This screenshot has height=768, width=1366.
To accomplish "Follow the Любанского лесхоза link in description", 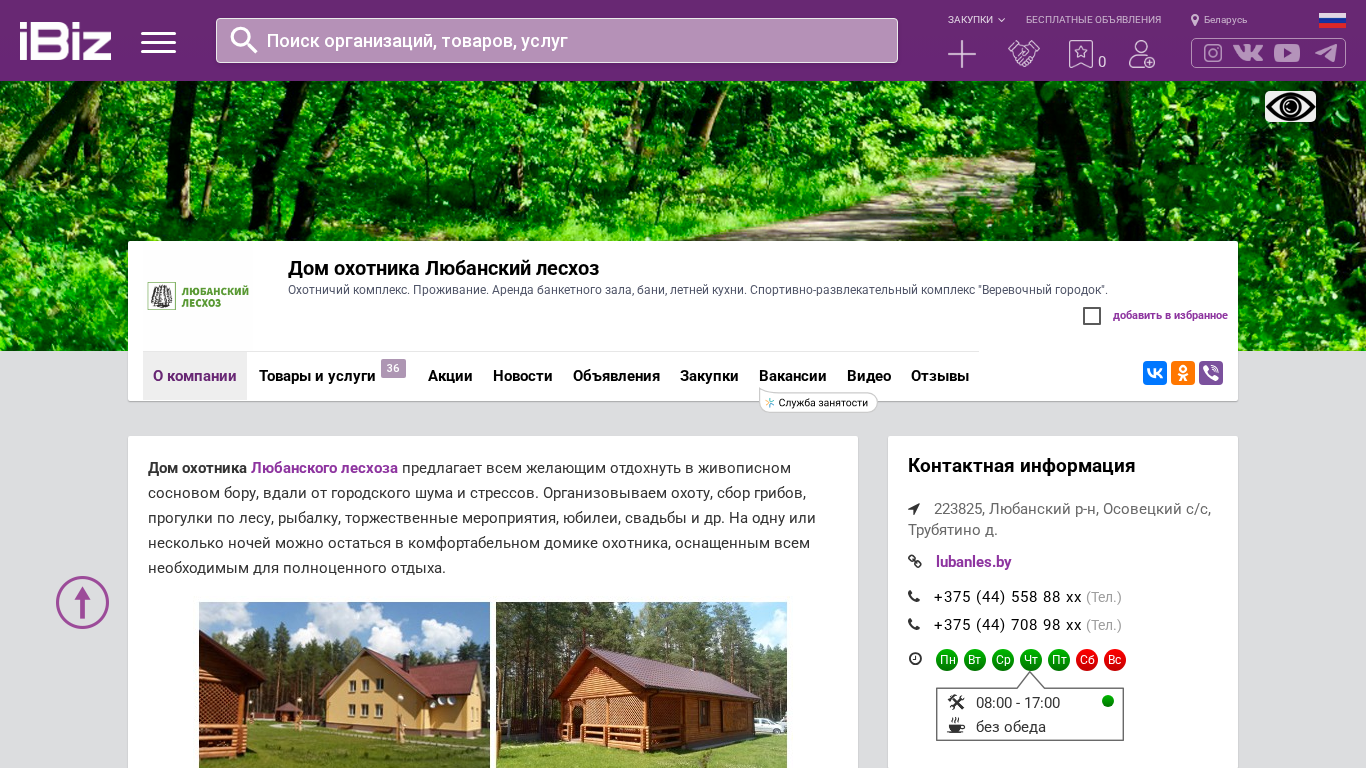I will pyautogui.click(x=324, y=468).
